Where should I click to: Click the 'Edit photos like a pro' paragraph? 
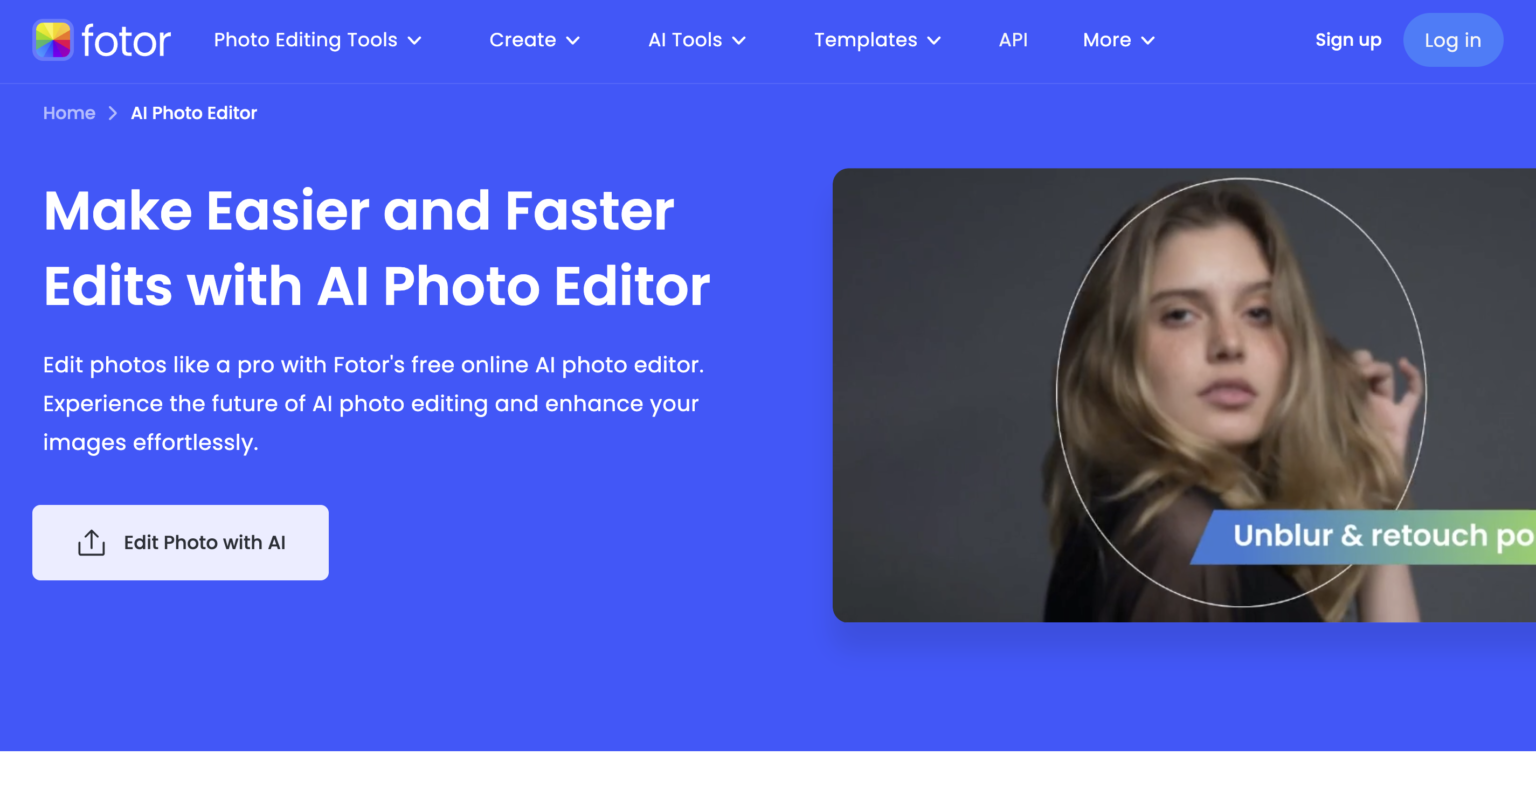[x=373, y=404]
